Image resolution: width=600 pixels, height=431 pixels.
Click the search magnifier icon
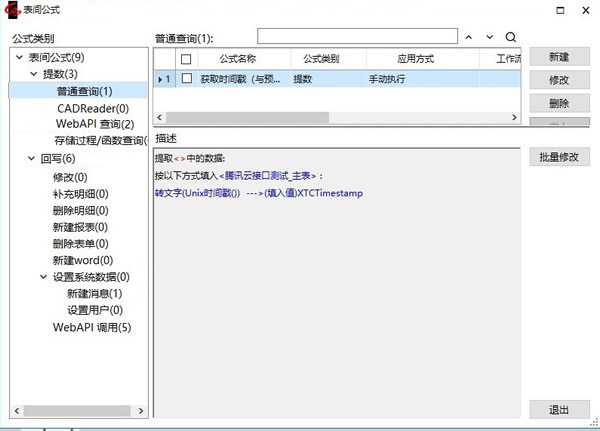pos(510,37)
